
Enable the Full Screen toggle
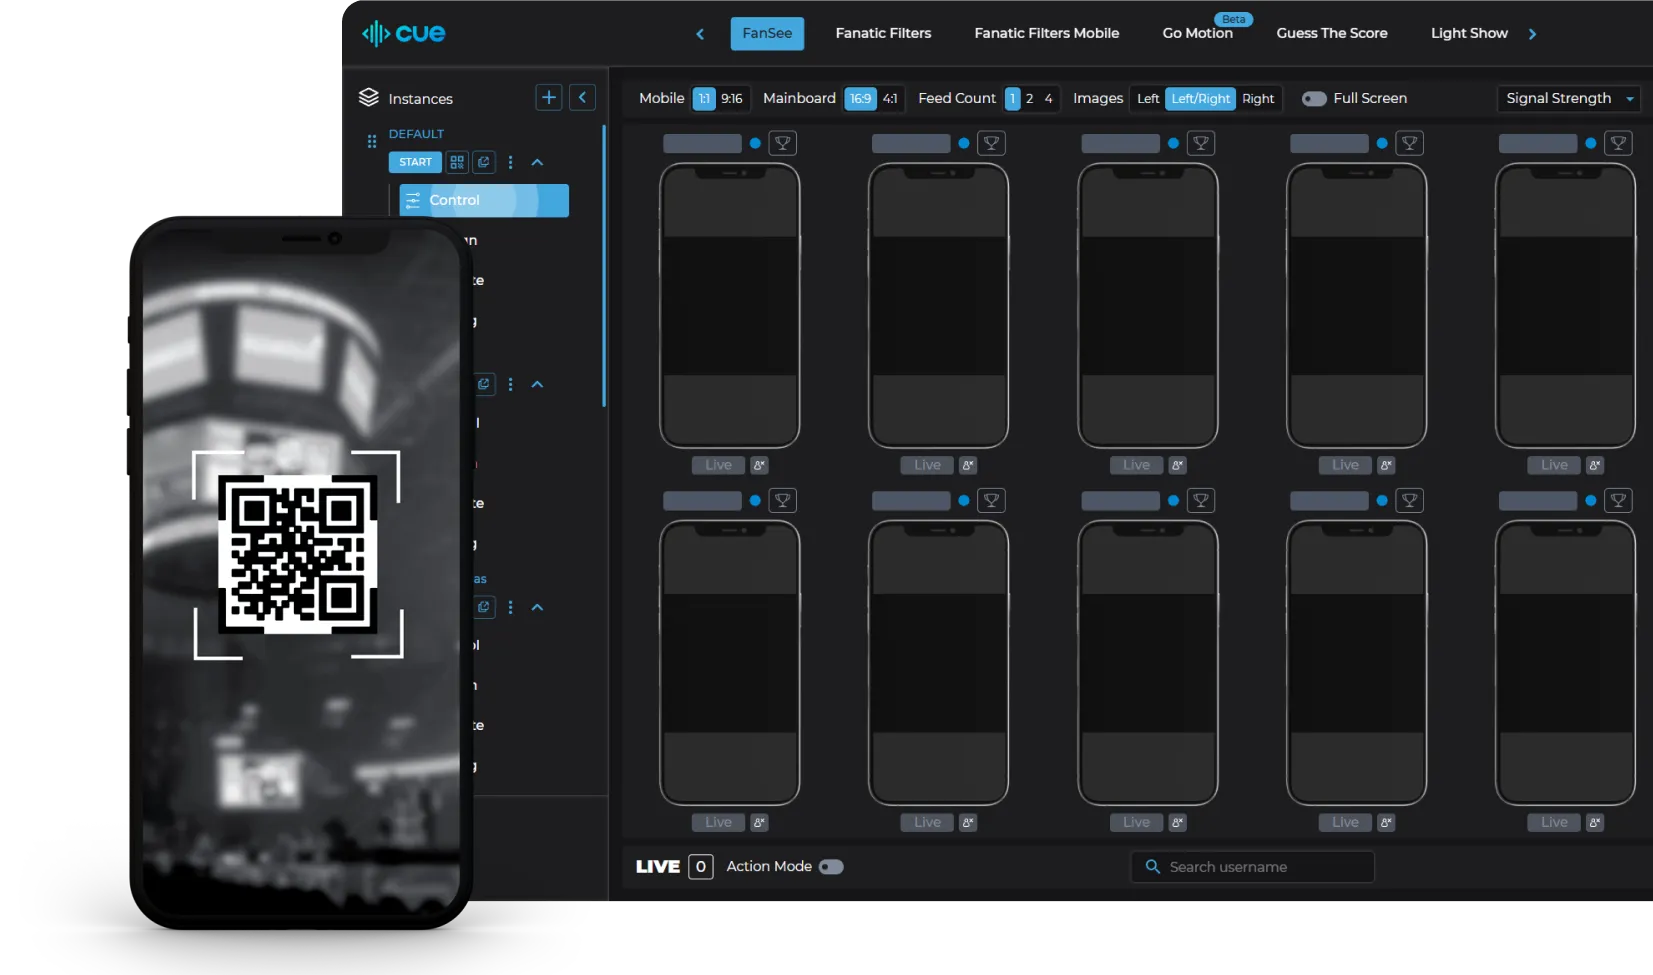(x=1314, y=98)
